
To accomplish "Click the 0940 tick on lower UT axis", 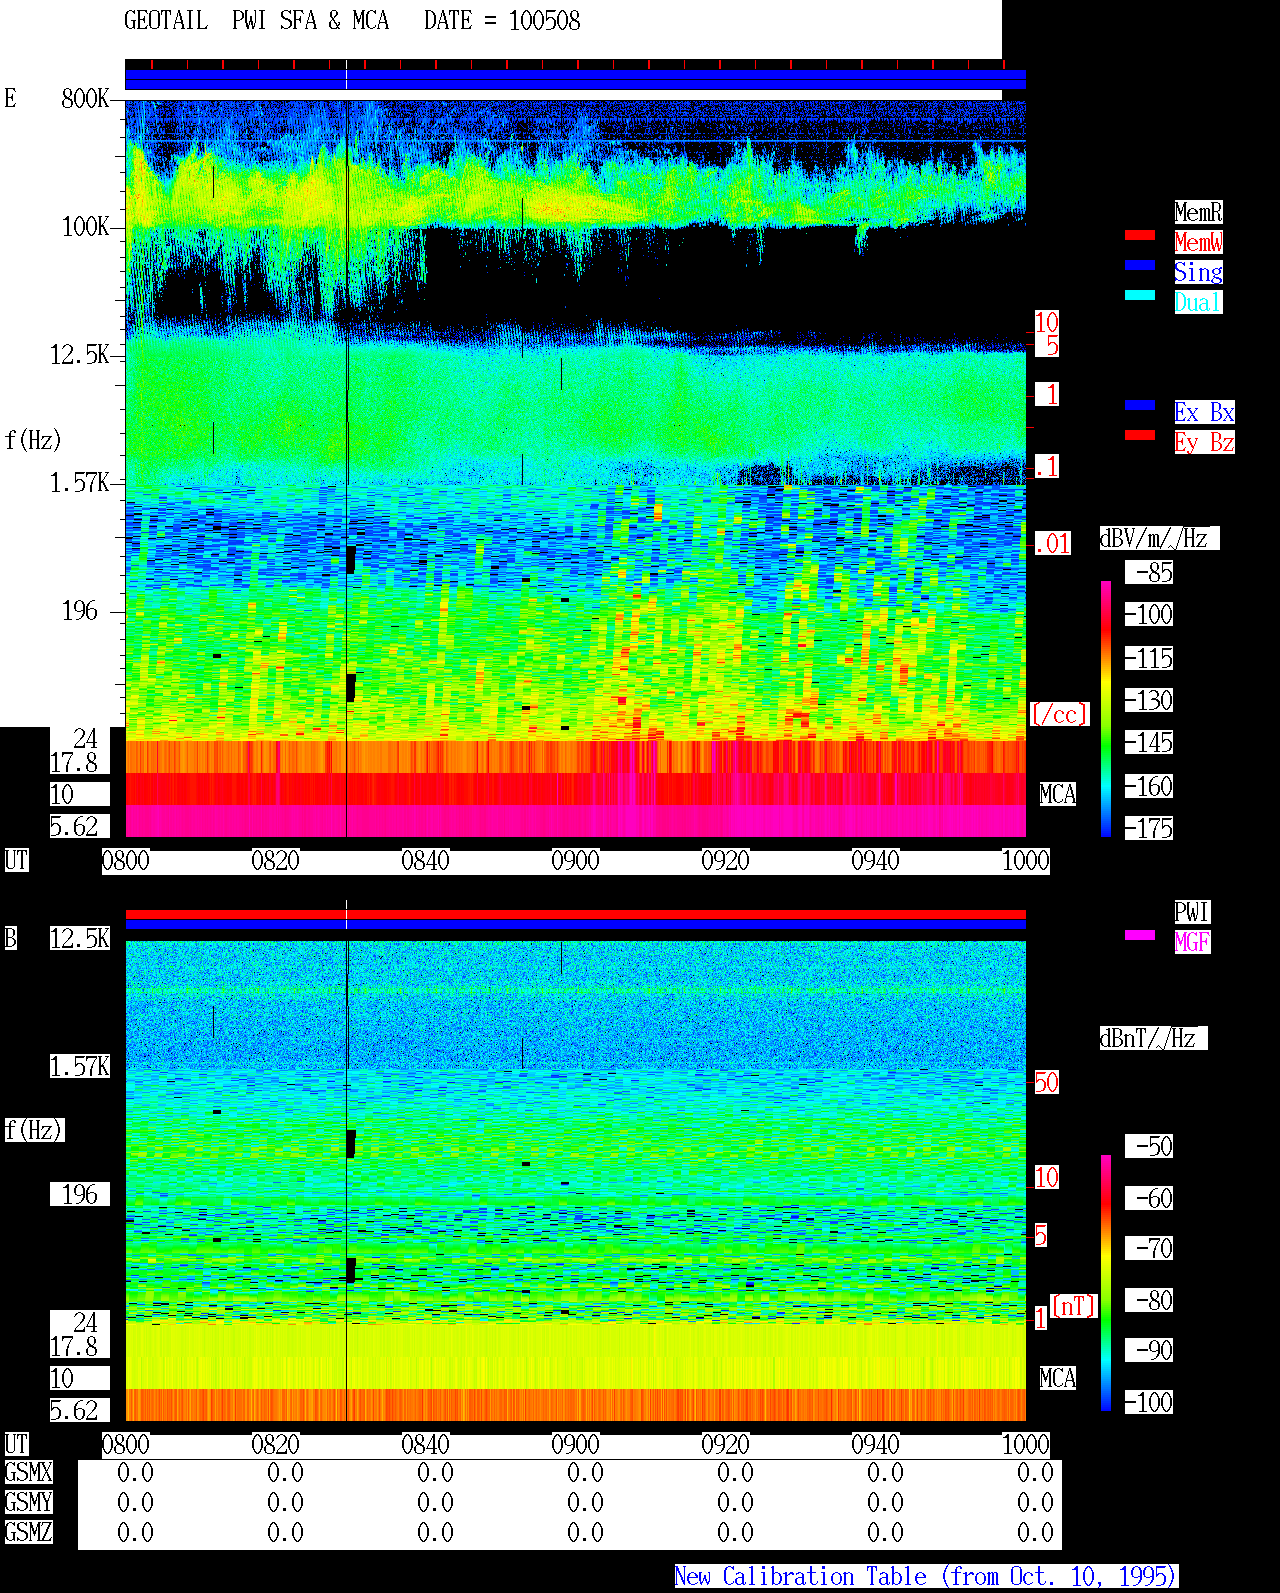I will tap(875, 1445).
